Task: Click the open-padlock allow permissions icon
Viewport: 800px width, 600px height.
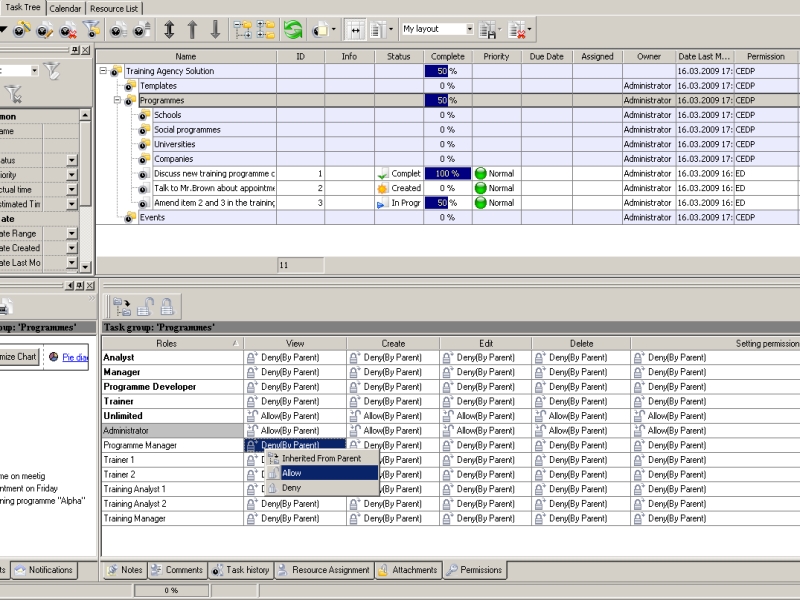Action: (145, 307)
